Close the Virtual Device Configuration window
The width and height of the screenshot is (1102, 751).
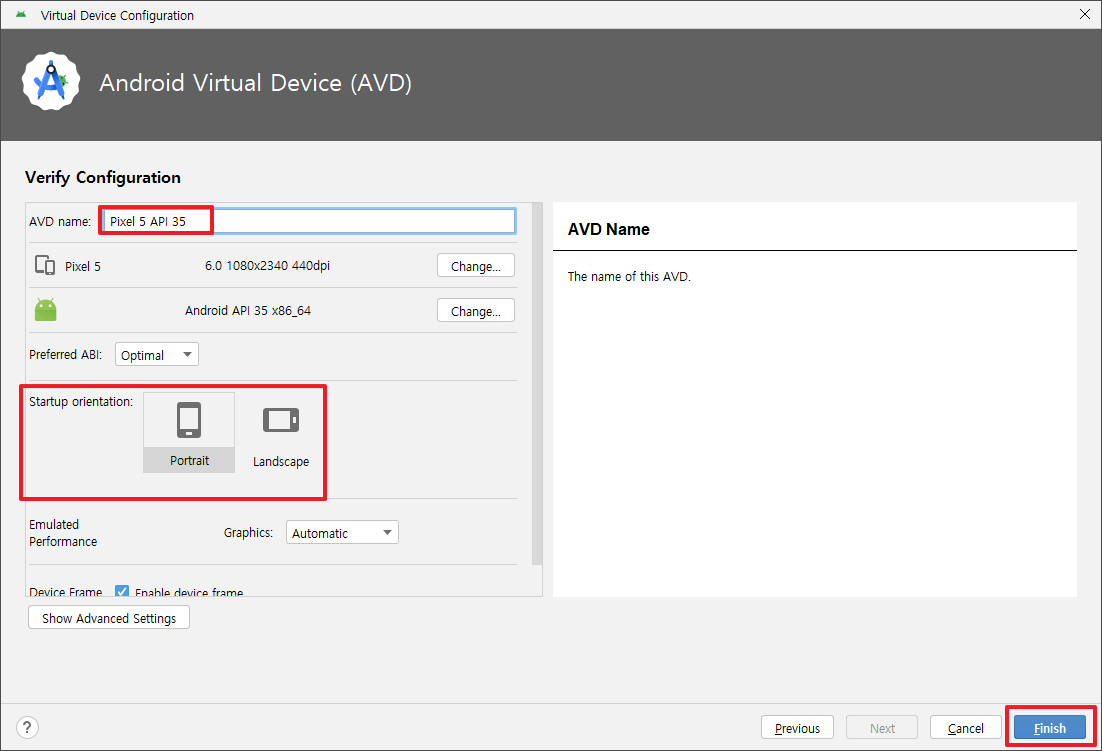[1084, 14]
